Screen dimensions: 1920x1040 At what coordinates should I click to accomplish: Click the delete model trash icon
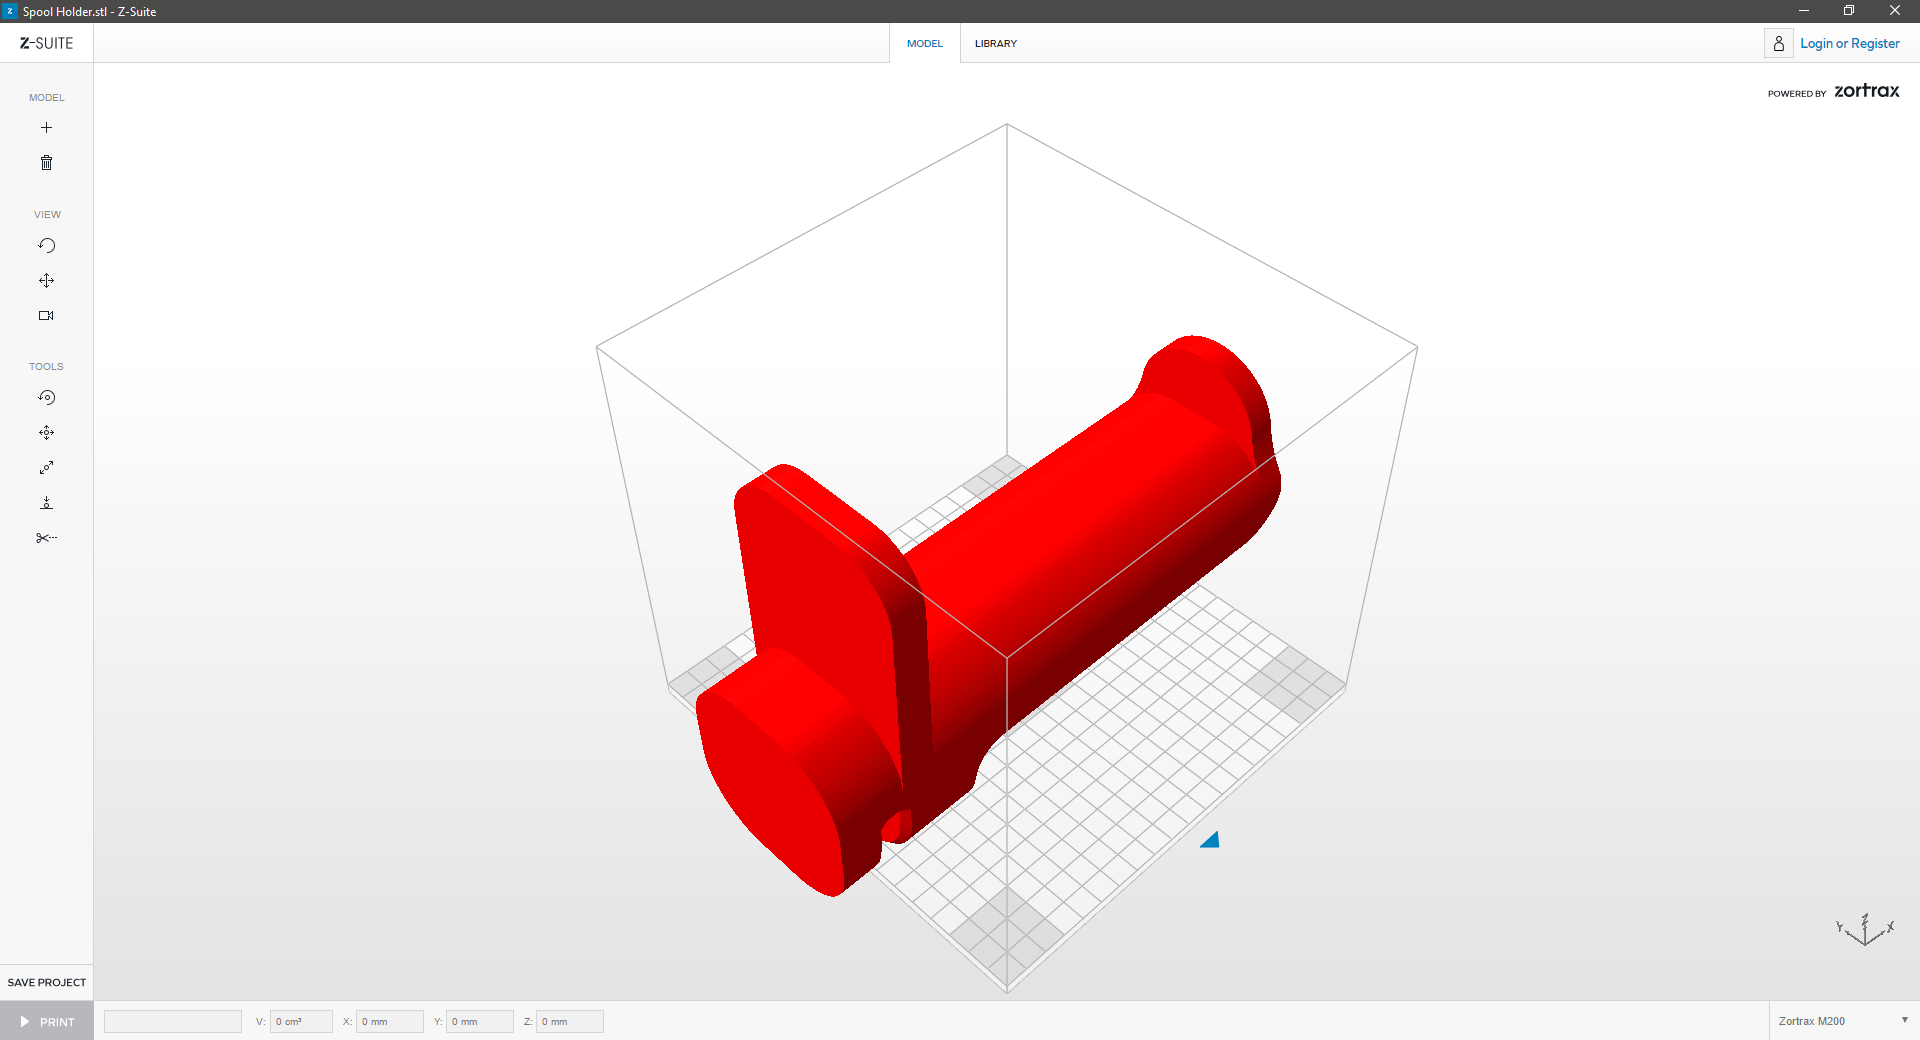[46, 163]
